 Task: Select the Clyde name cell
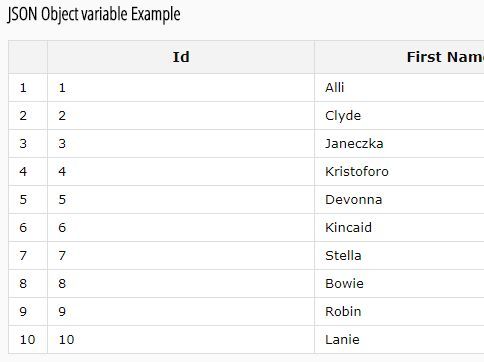[399, 116]
